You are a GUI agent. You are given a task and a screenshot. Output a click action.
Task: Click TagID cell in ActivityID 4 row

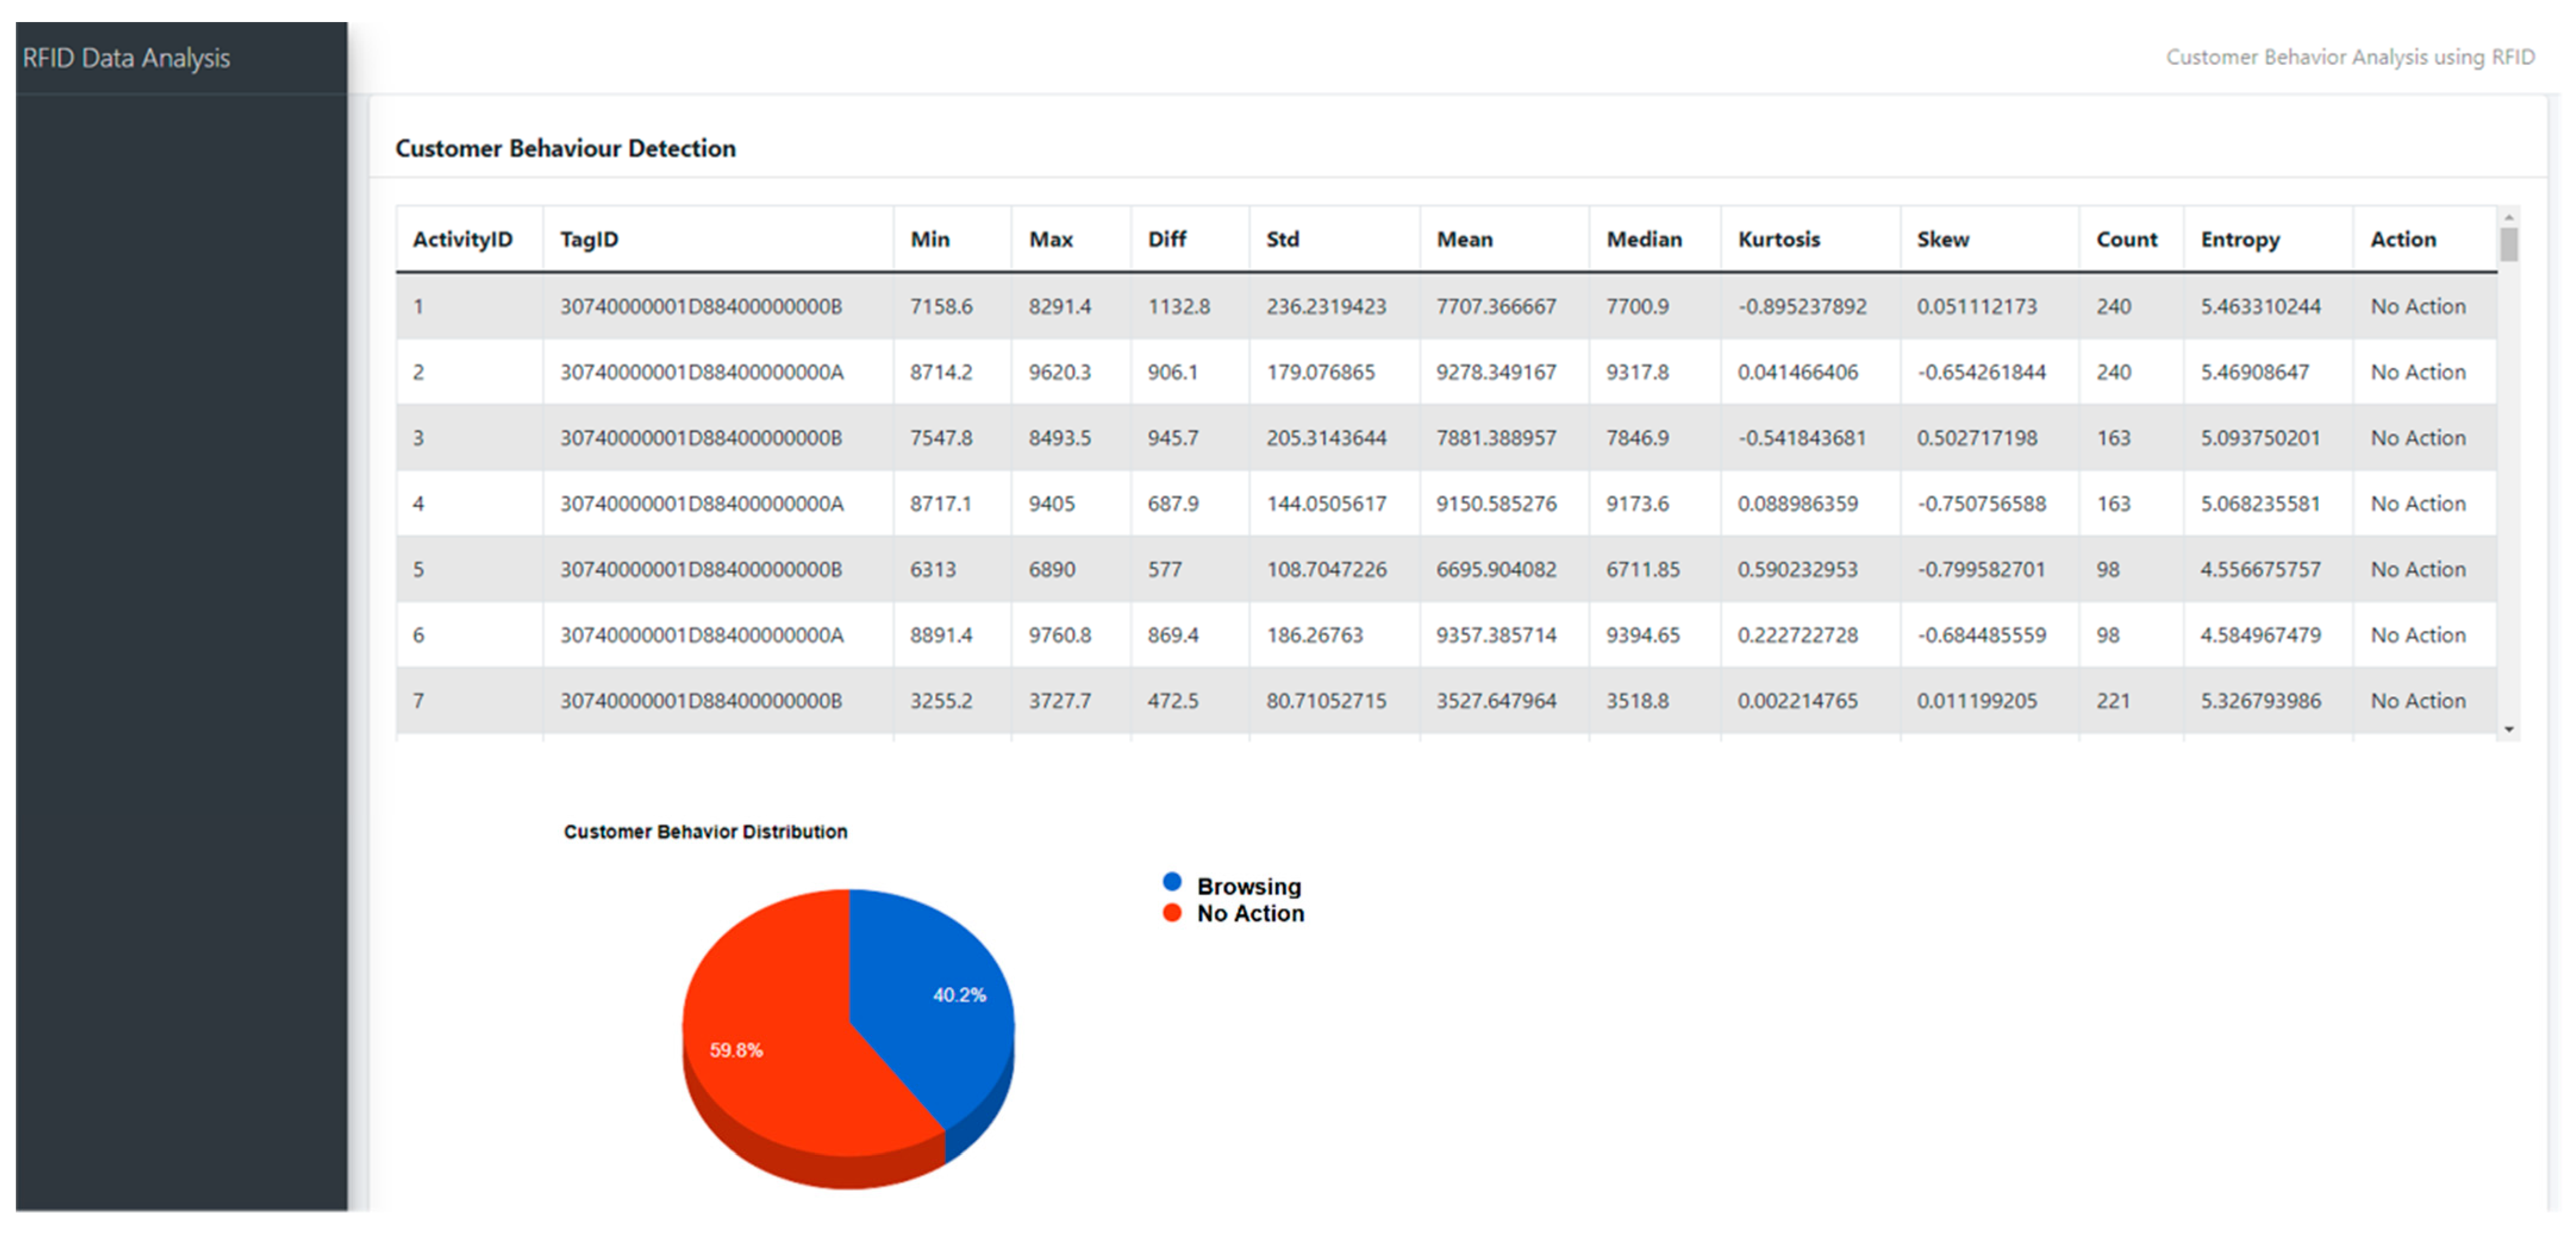(x=701, y=503)
